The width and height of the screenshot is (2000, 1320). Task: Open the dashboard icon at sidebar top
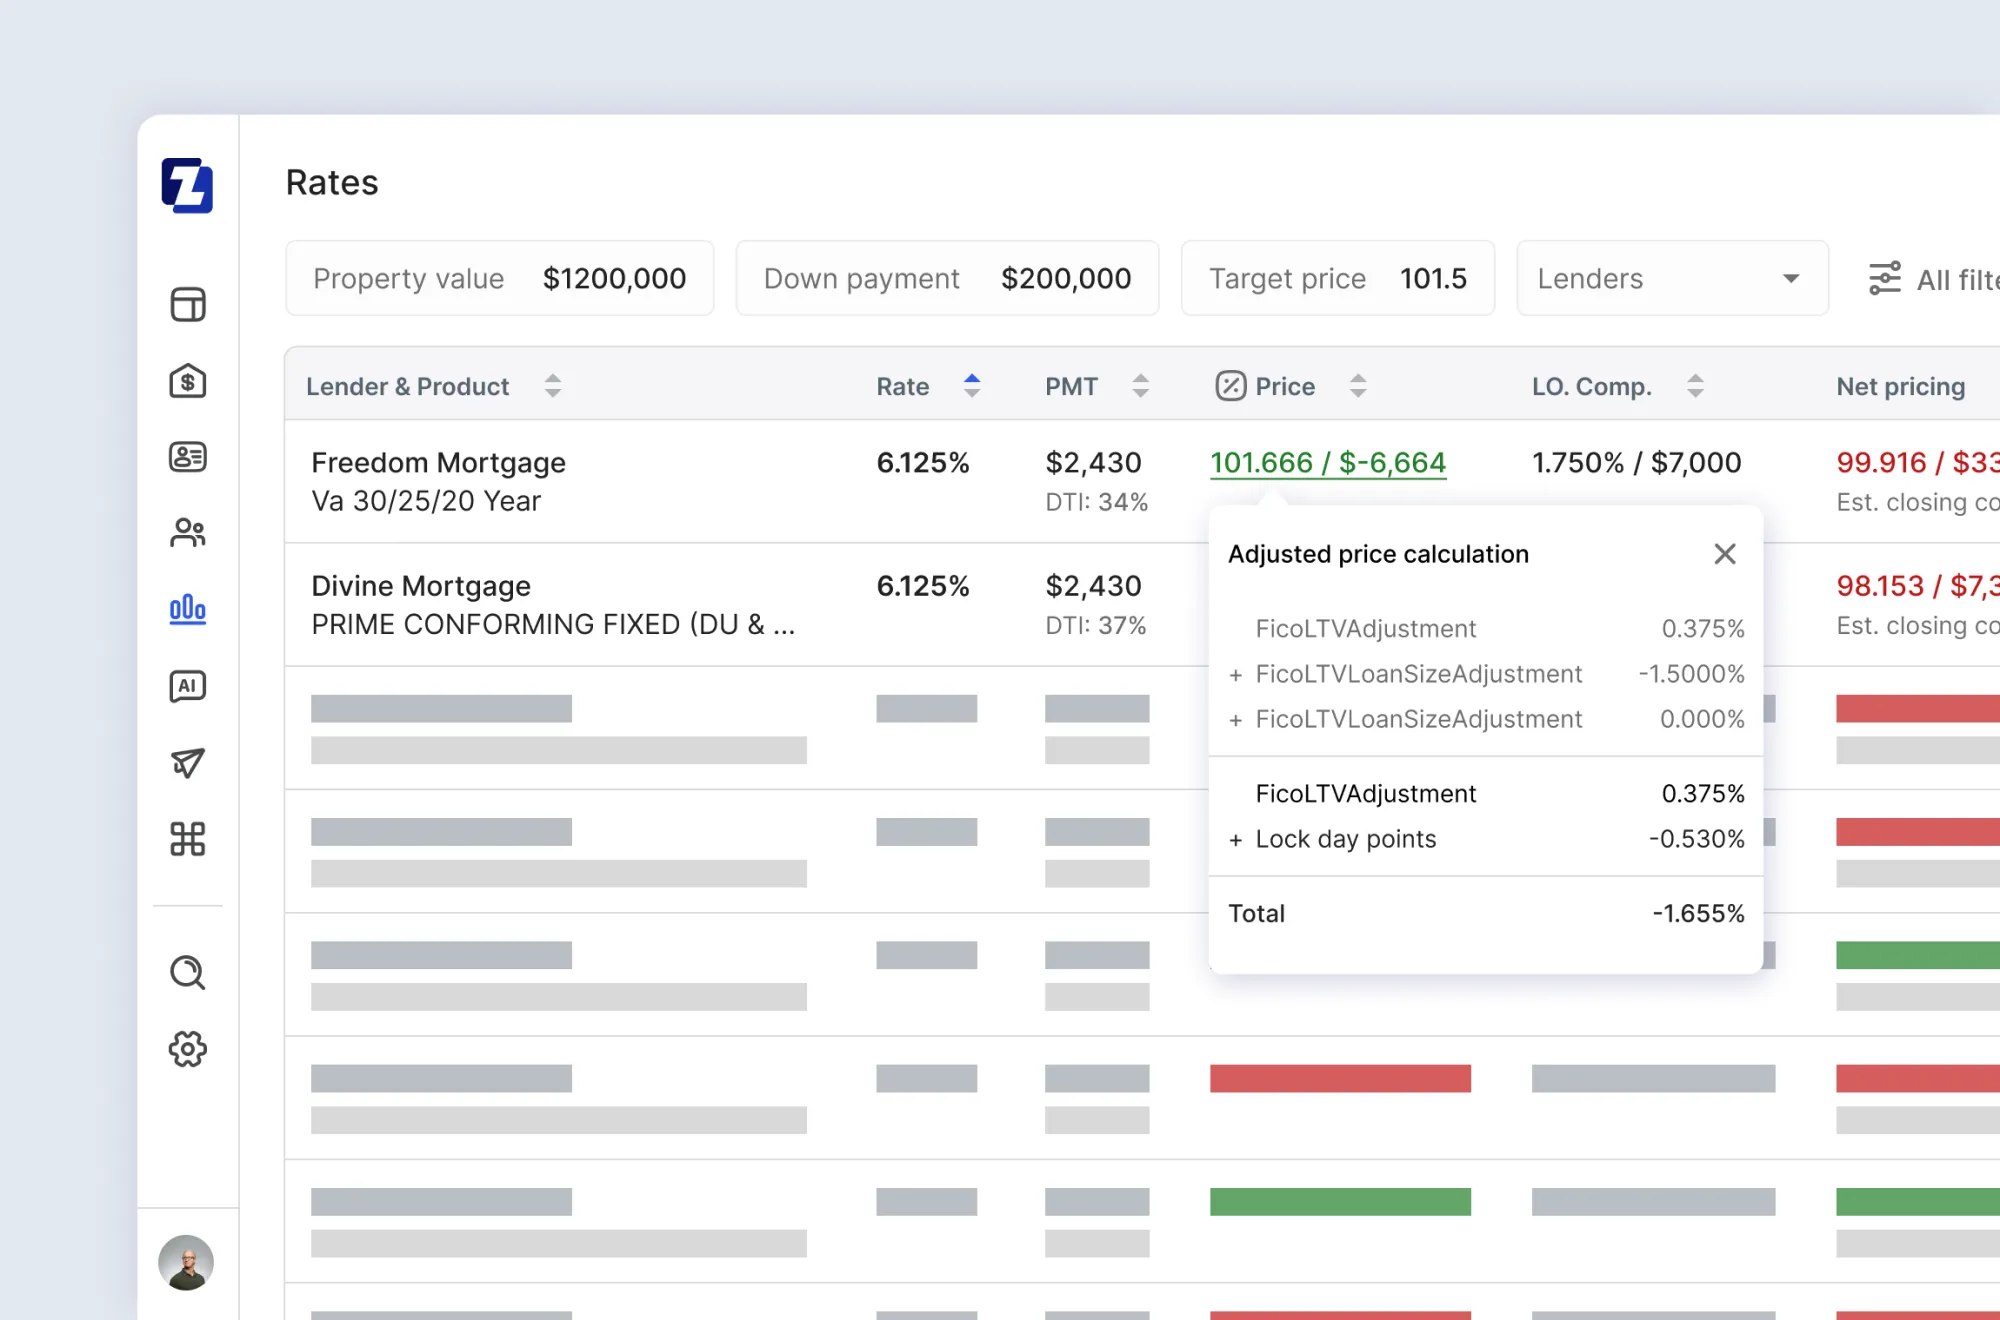(187, 304)
